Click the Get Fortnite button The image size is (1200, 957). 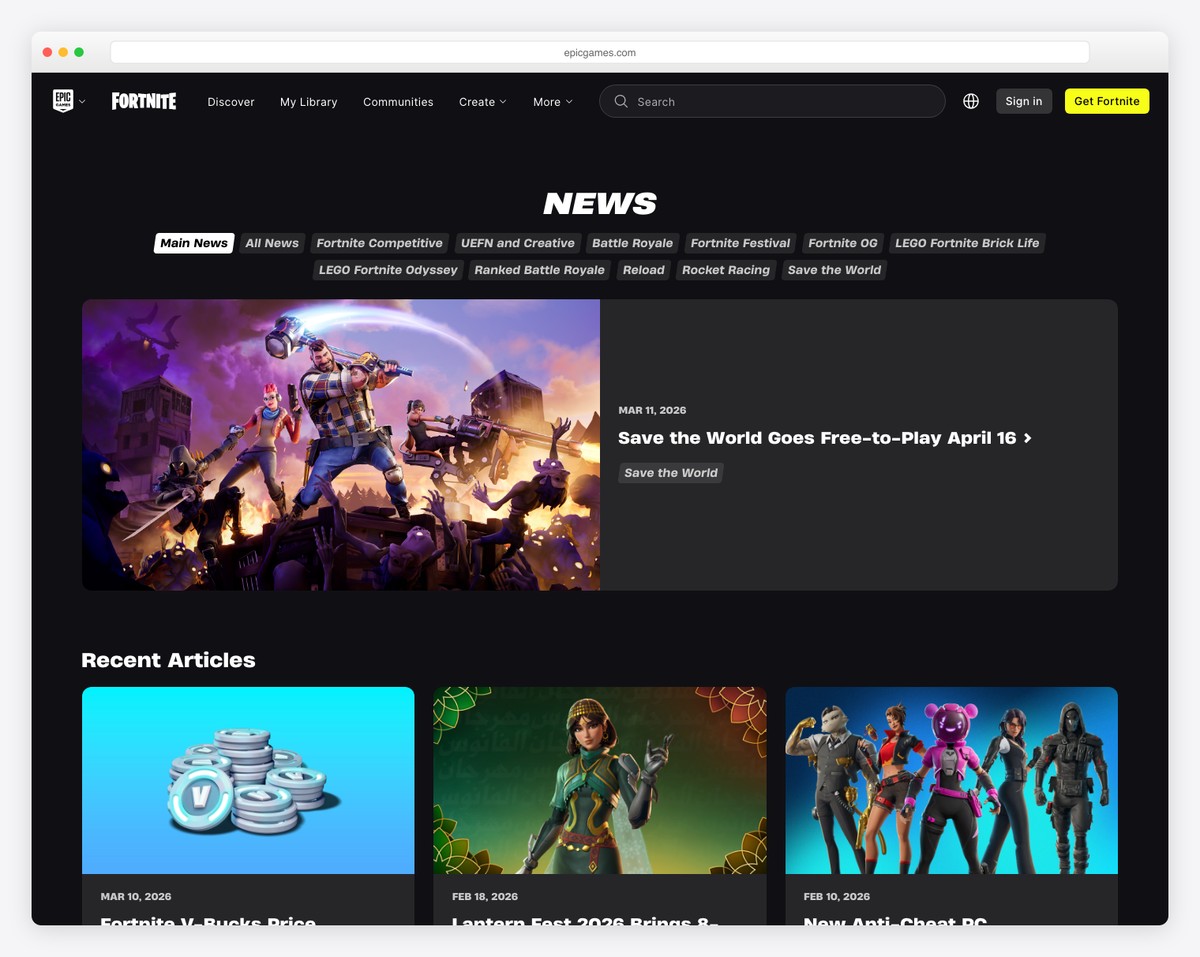tap(1106, 101)
